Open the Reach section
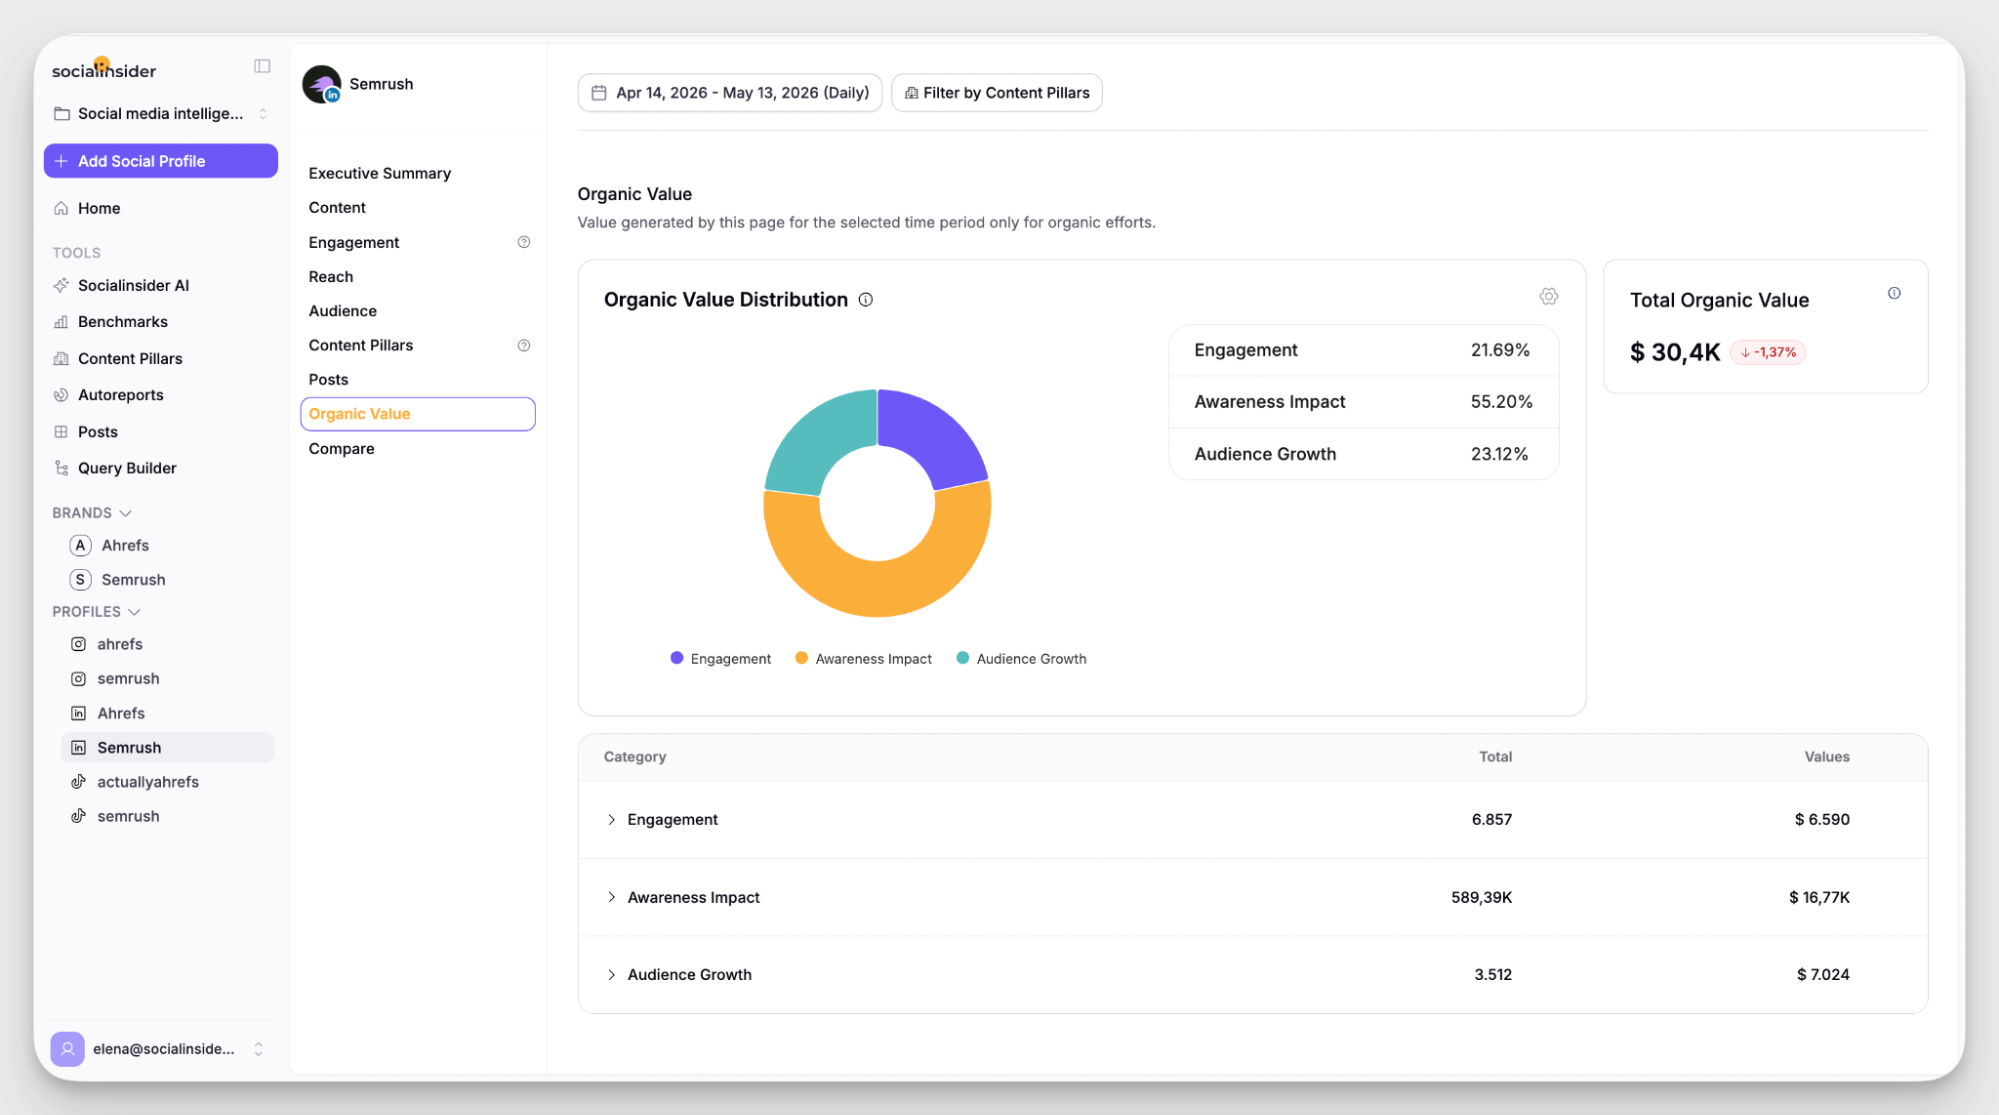 331,277
